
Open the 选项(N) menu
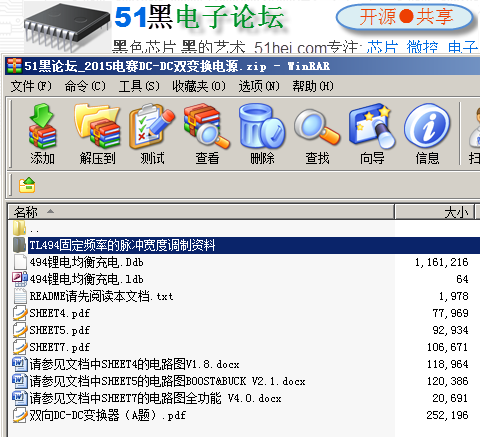pos(259,86)
